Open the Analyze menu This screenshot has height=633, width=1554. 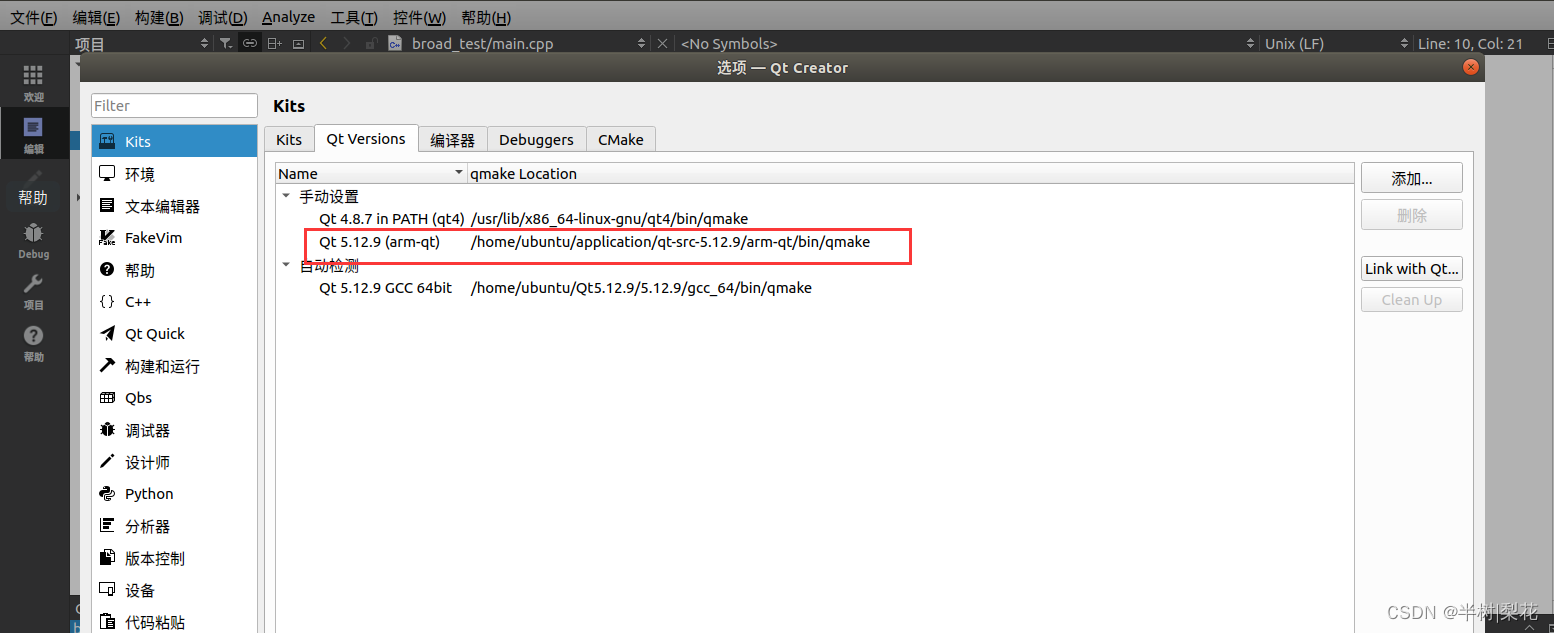pos(288,17)
